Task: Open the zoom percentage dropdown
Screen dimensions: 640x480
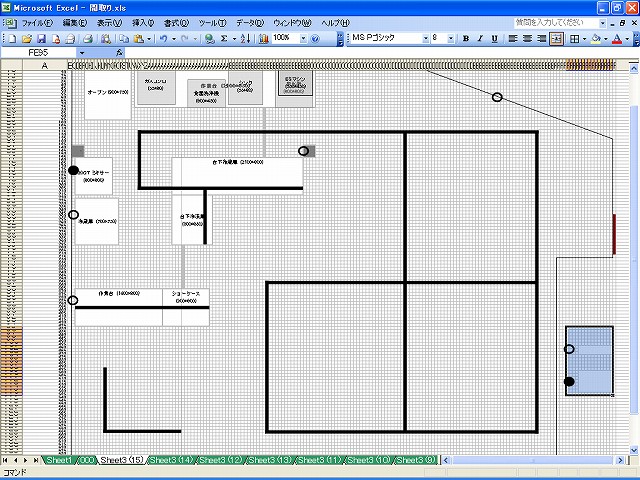Action: click(303, 39)
